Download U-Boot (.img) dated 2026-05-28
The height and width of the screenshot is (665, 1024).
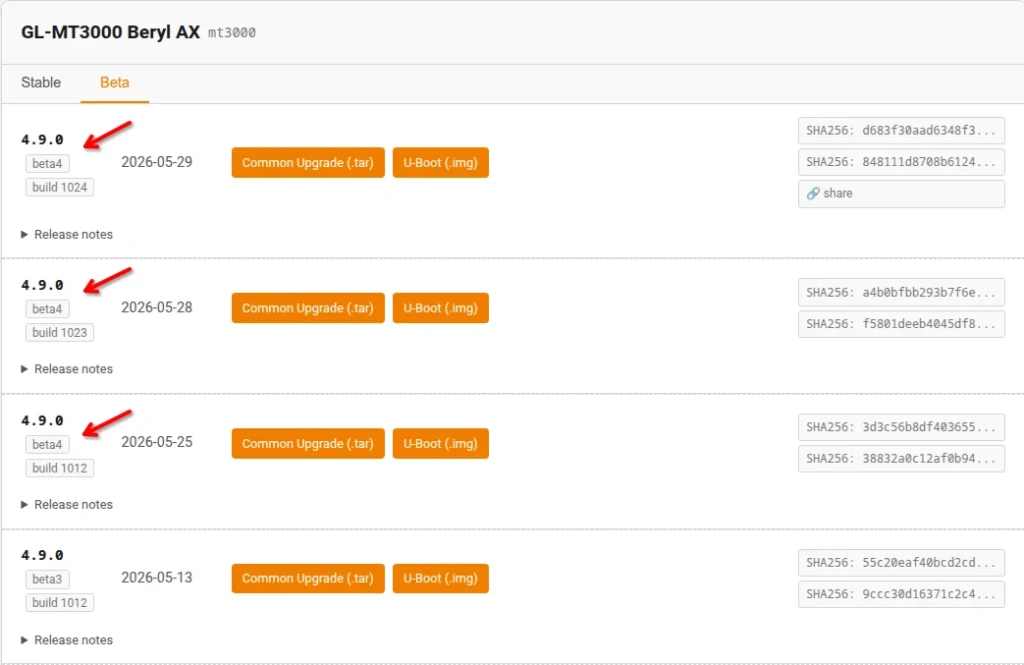[440, 308]
